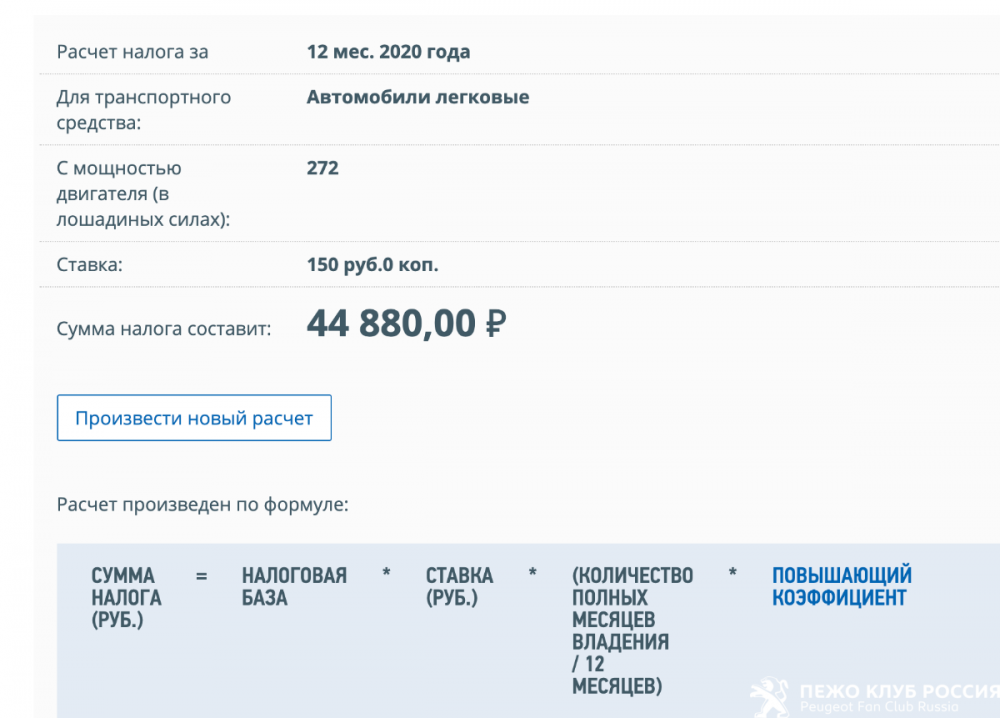Image resolution: width=1000 pixels, height=718 pixels.
Task: Click the НАЛОГОВАЯ БАЗА formula term
Action: (x=294, y=587)
